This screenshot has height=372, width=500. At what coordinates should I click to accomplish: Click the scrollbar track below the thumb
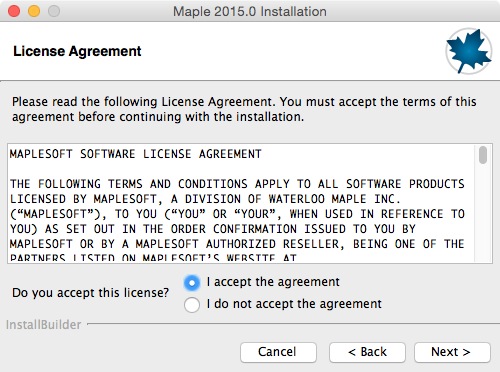[x=483, y=213]
